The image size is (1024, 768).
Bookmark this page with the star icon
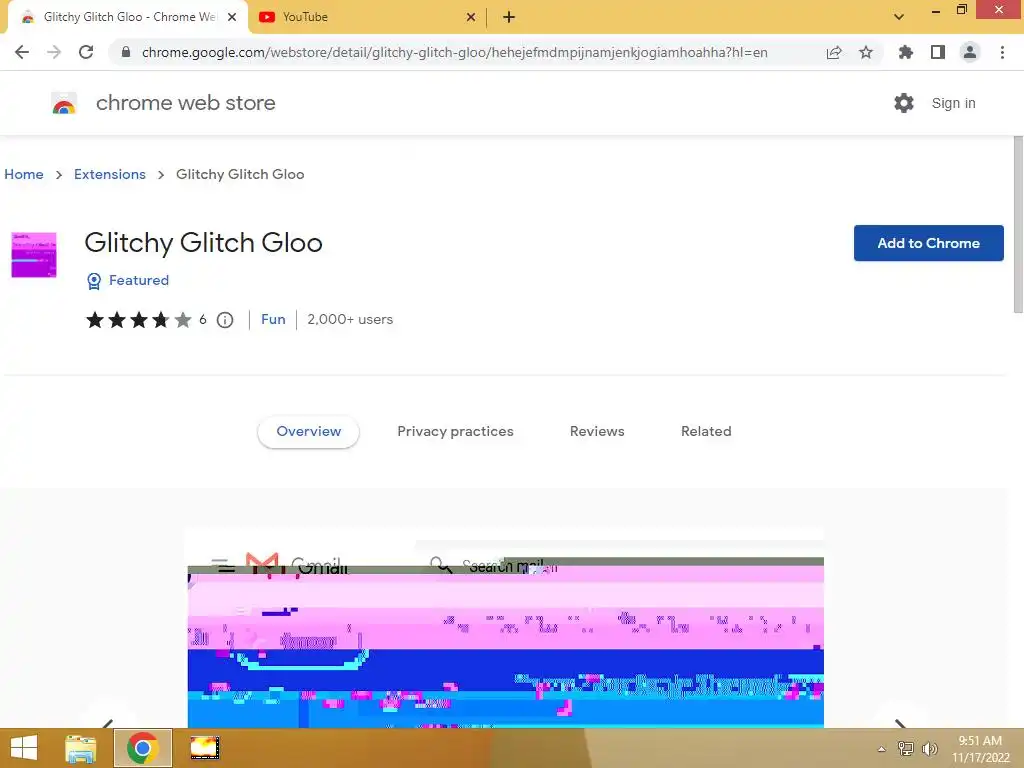pos(866,52)
